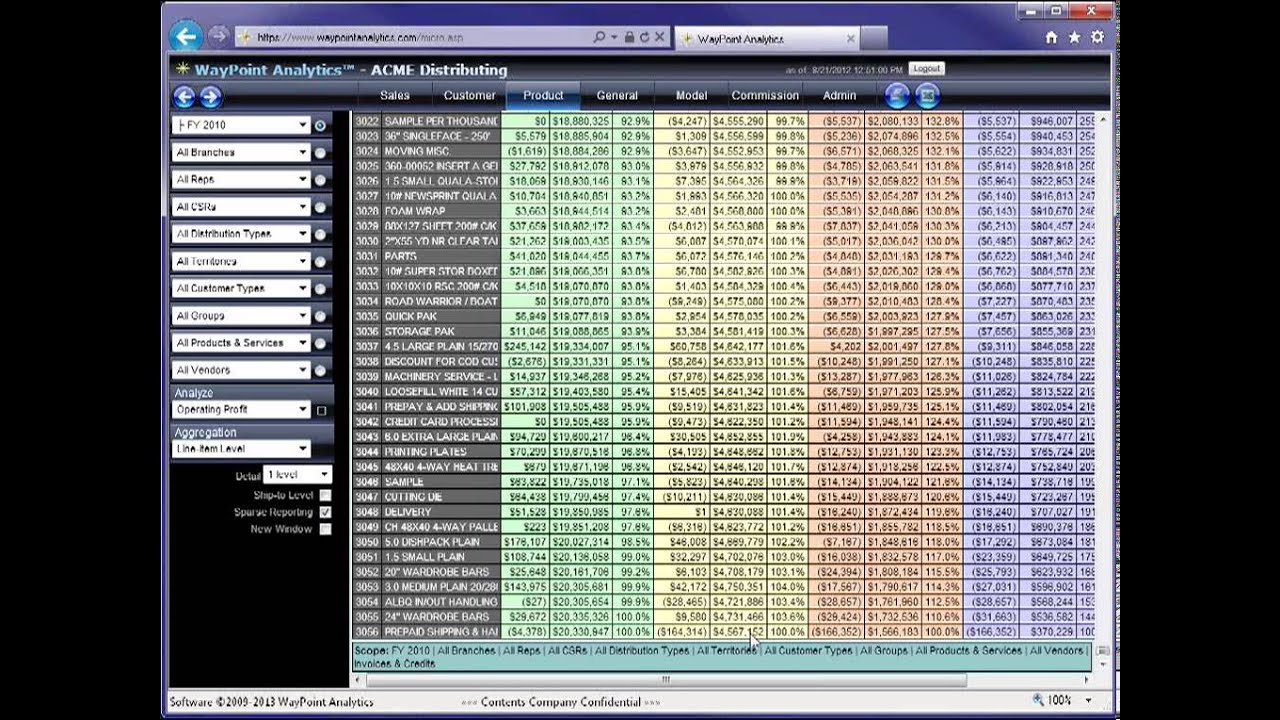Click the WayPoint app forward arrow icon
1280x720 pixels.
(x=210, y=96)
